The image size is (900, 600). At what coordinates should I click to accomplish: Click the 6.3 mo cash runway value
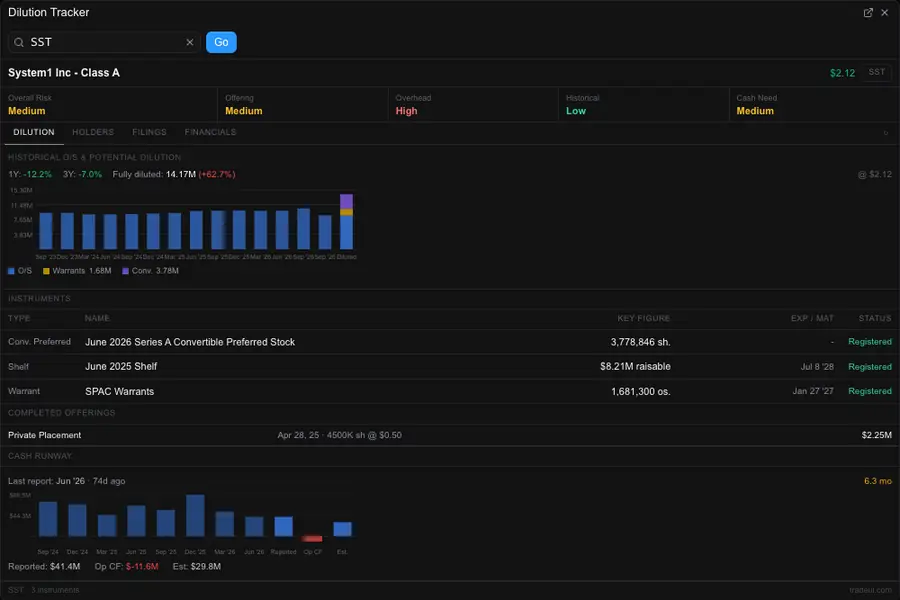(x=878, y=481)
